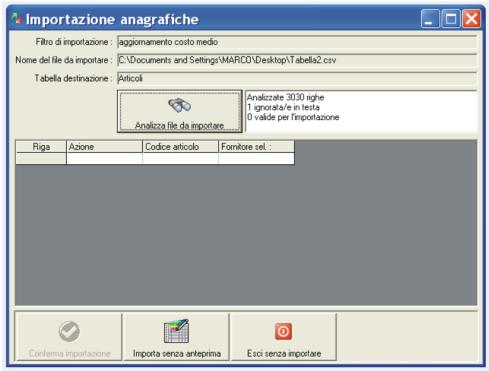Select the Fornitore sel. column header

[x=256, y=147]
